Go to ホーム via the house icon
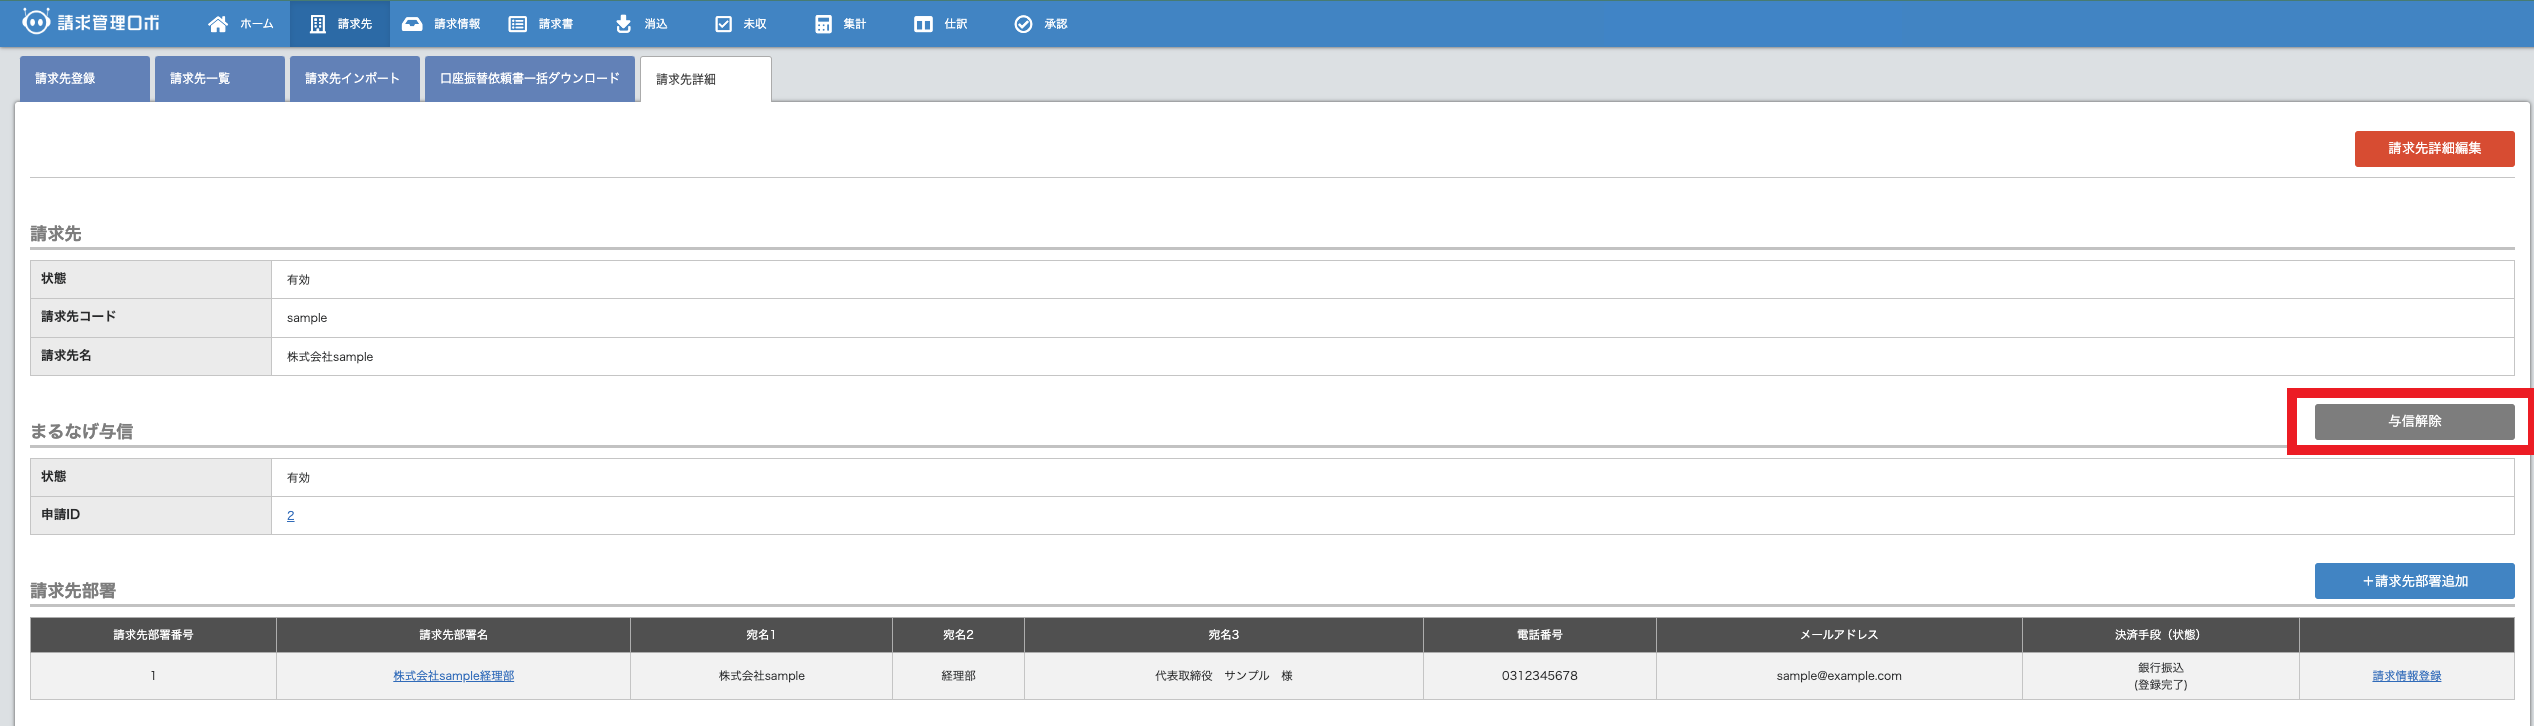2534x726 pixels. tap(218, 24)
